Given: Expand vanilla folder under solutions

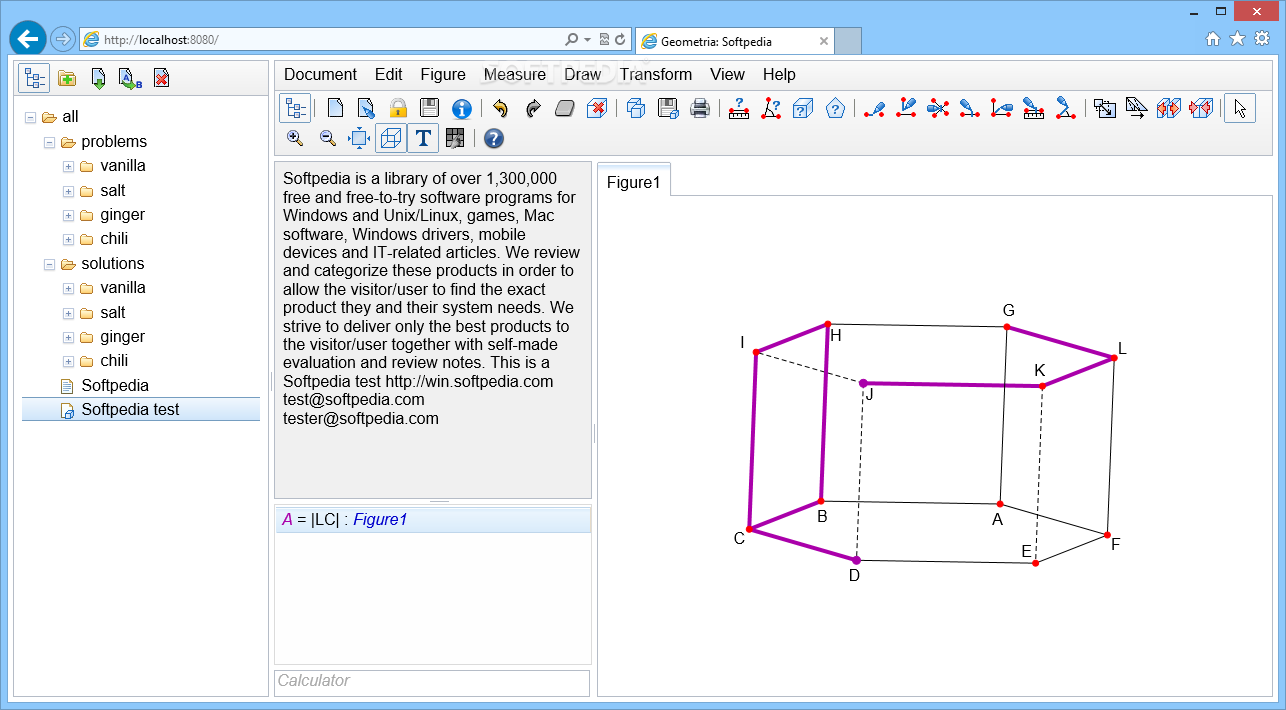Looking at the screenshot, I should [68, 288].
